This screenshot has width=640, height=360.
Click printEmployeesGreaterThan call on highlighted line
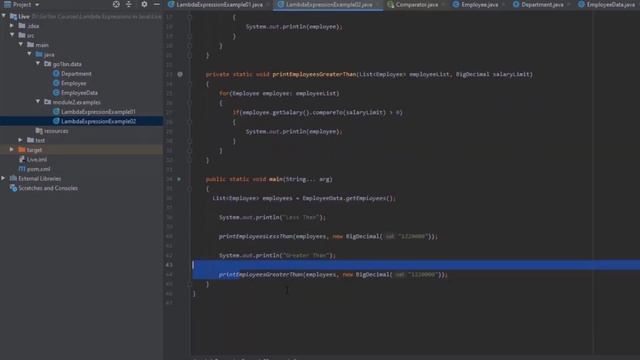click(x=261, y=275)
